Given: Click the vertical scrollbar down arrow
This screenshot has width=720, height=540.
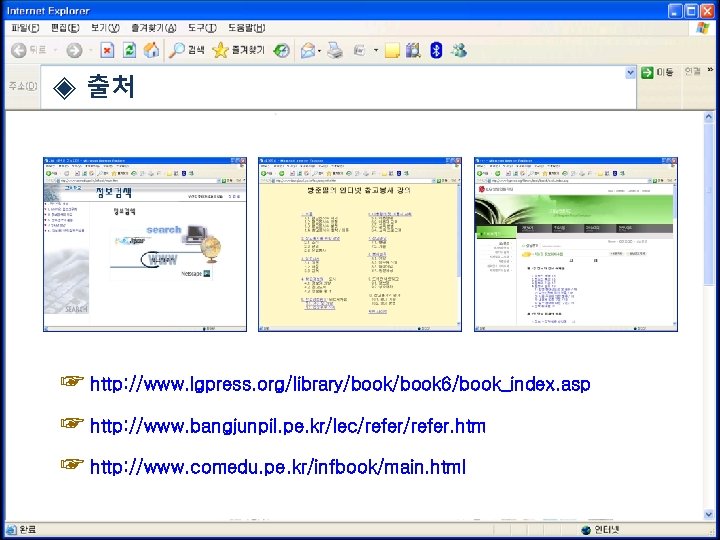Looking at the screenshot, I should [709, 515].
